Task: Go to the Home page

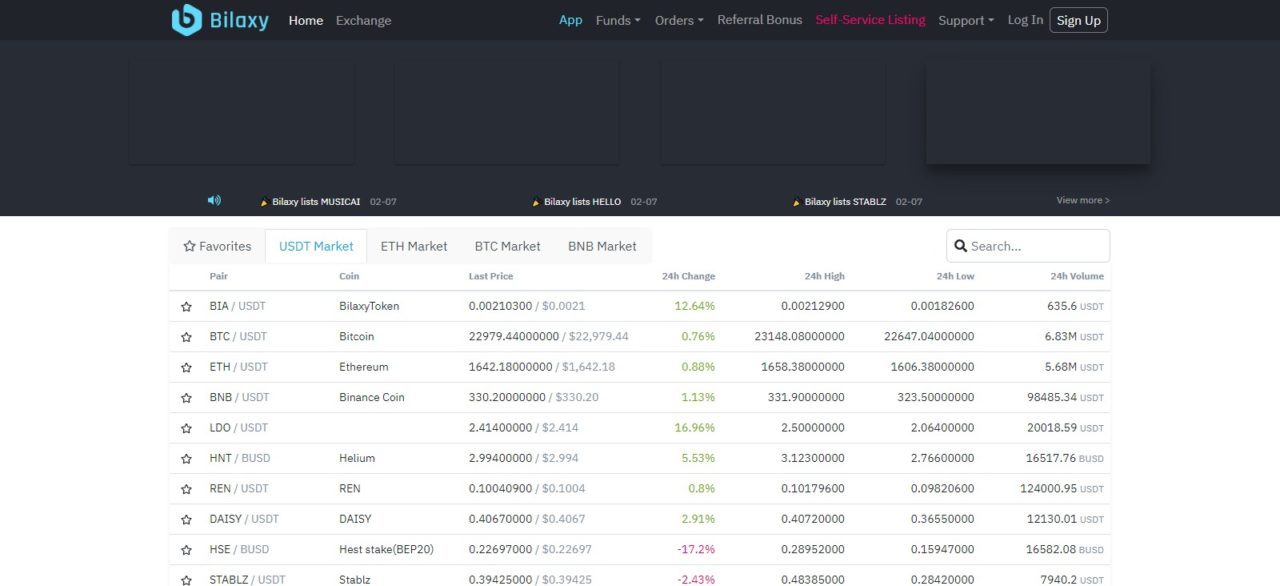Action: point(306,20)
